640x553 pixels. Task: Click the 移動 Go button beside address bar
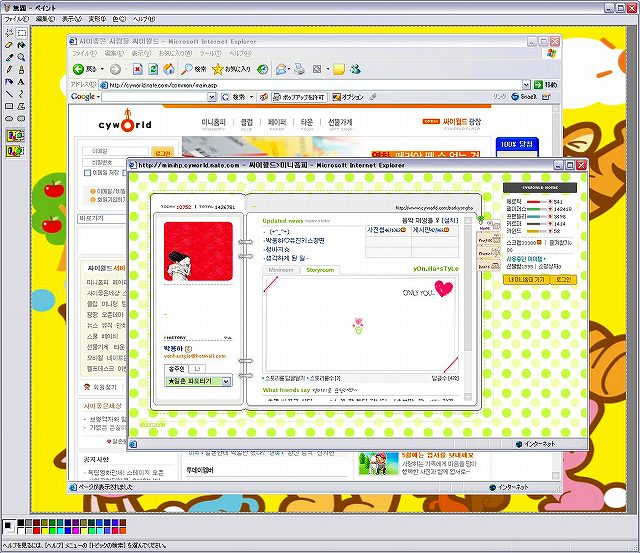click(x=546, y=85)
